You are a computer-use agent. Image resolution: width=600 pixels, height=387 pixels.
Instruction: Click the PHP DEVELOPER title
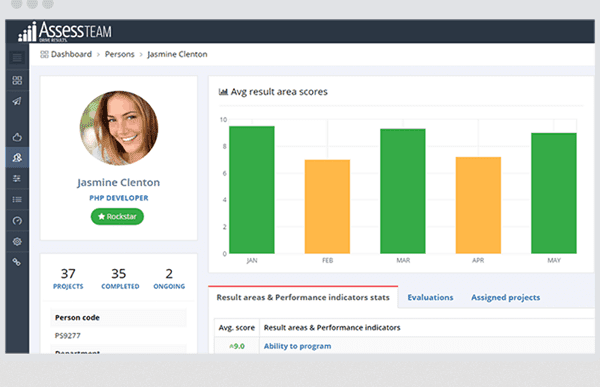119,198
